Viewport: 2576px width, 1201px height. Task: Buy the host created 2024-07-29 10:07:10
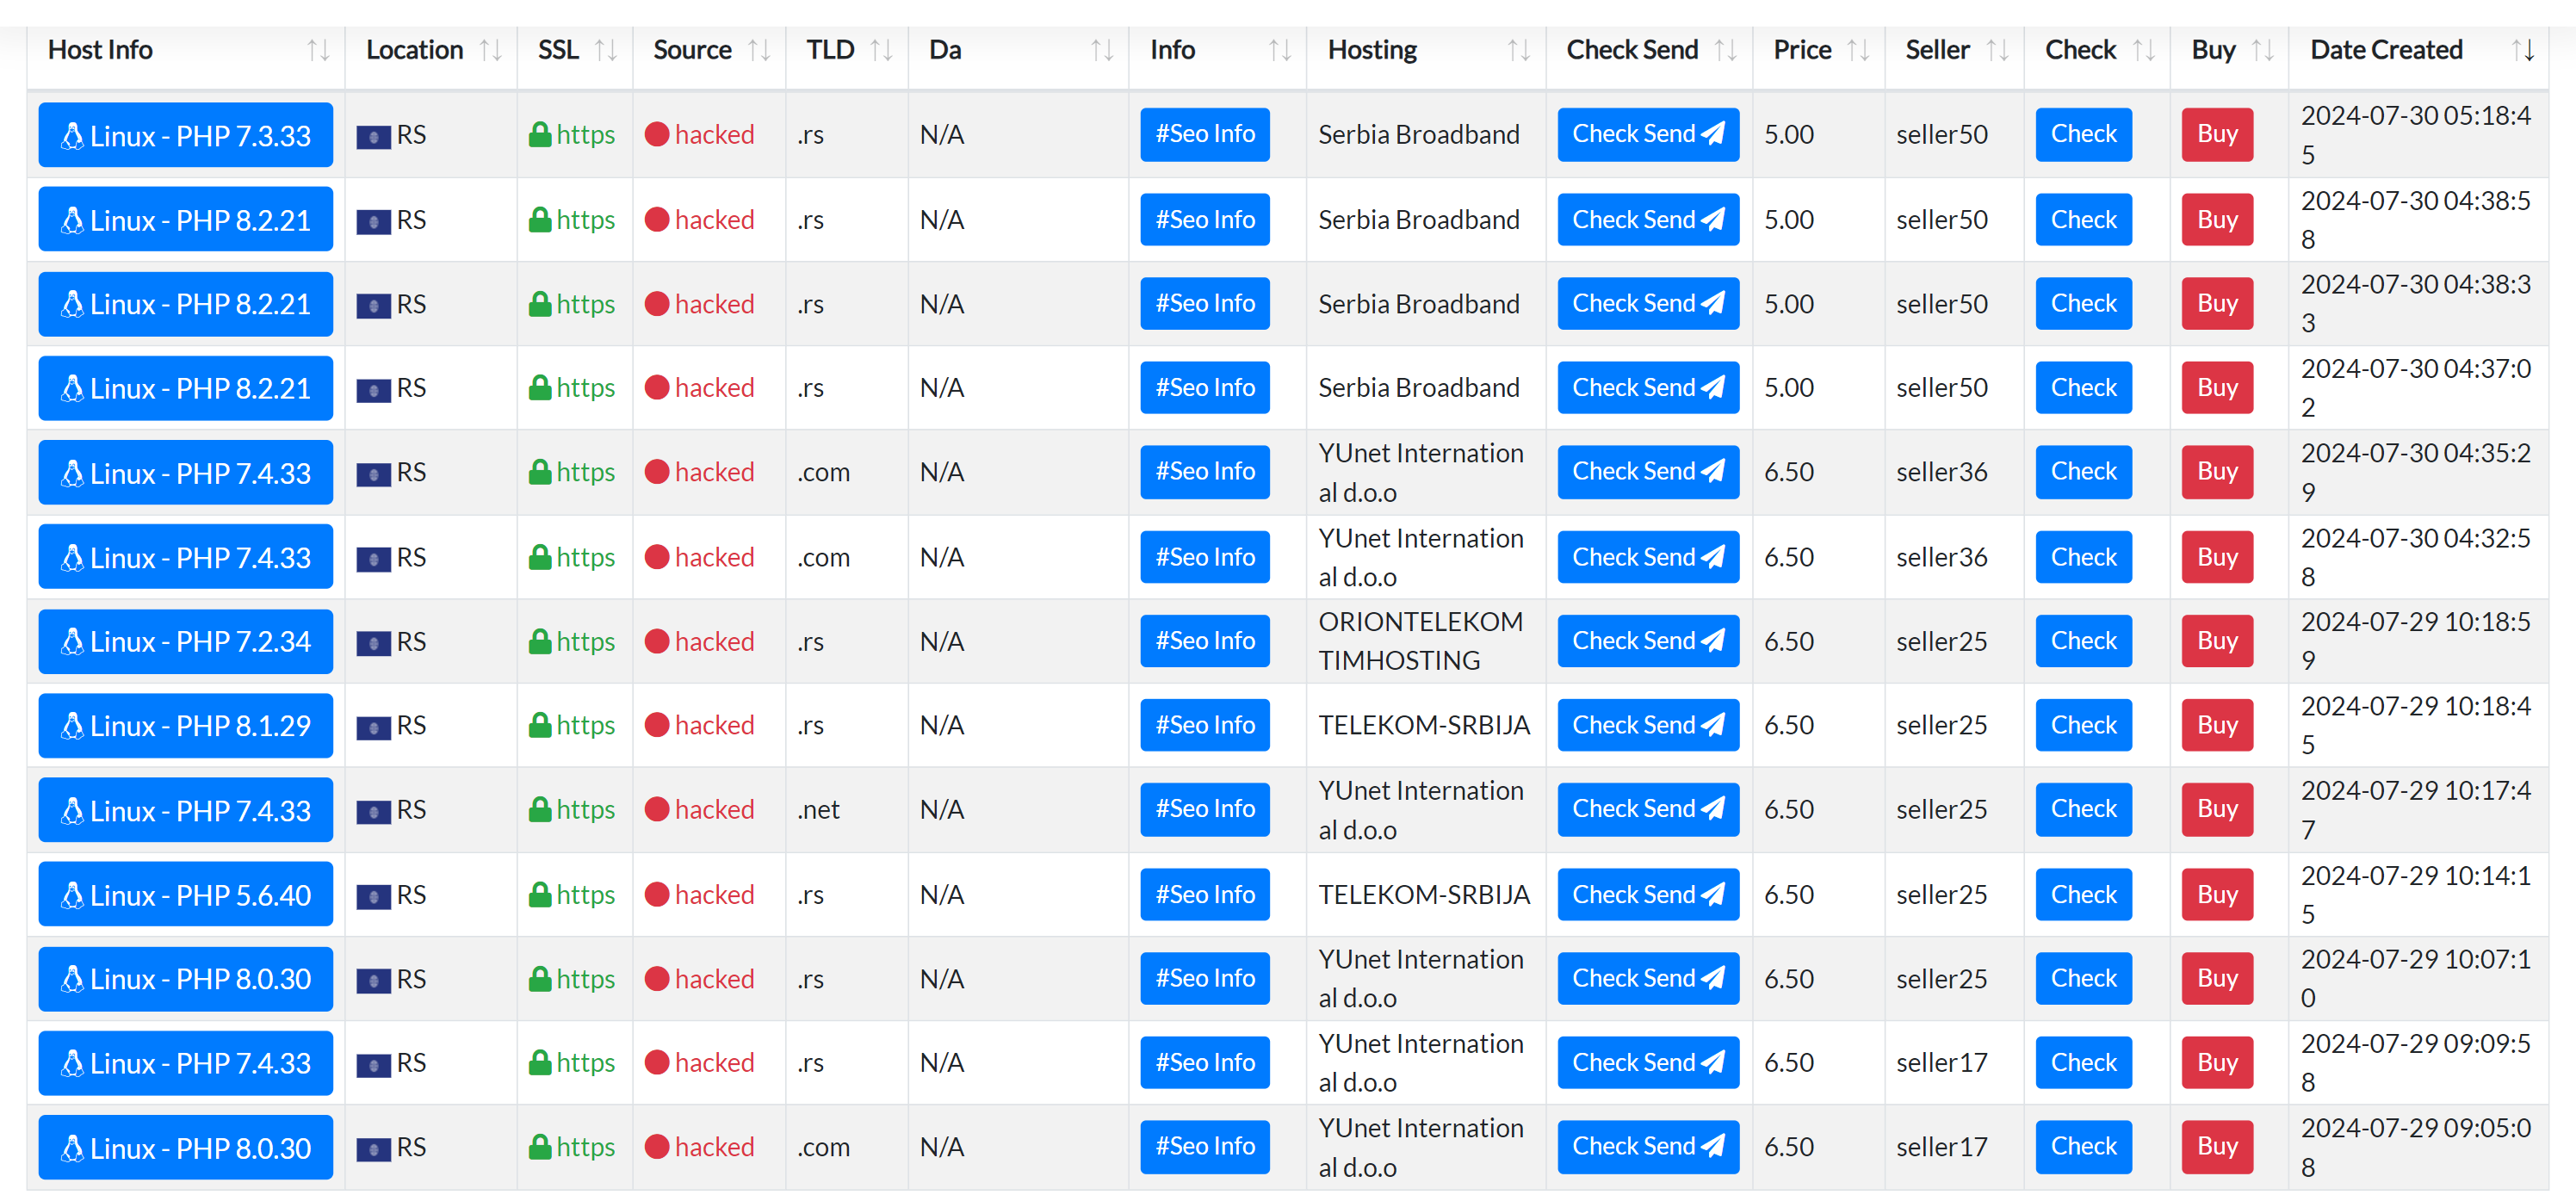click(x=2216, y=978)
